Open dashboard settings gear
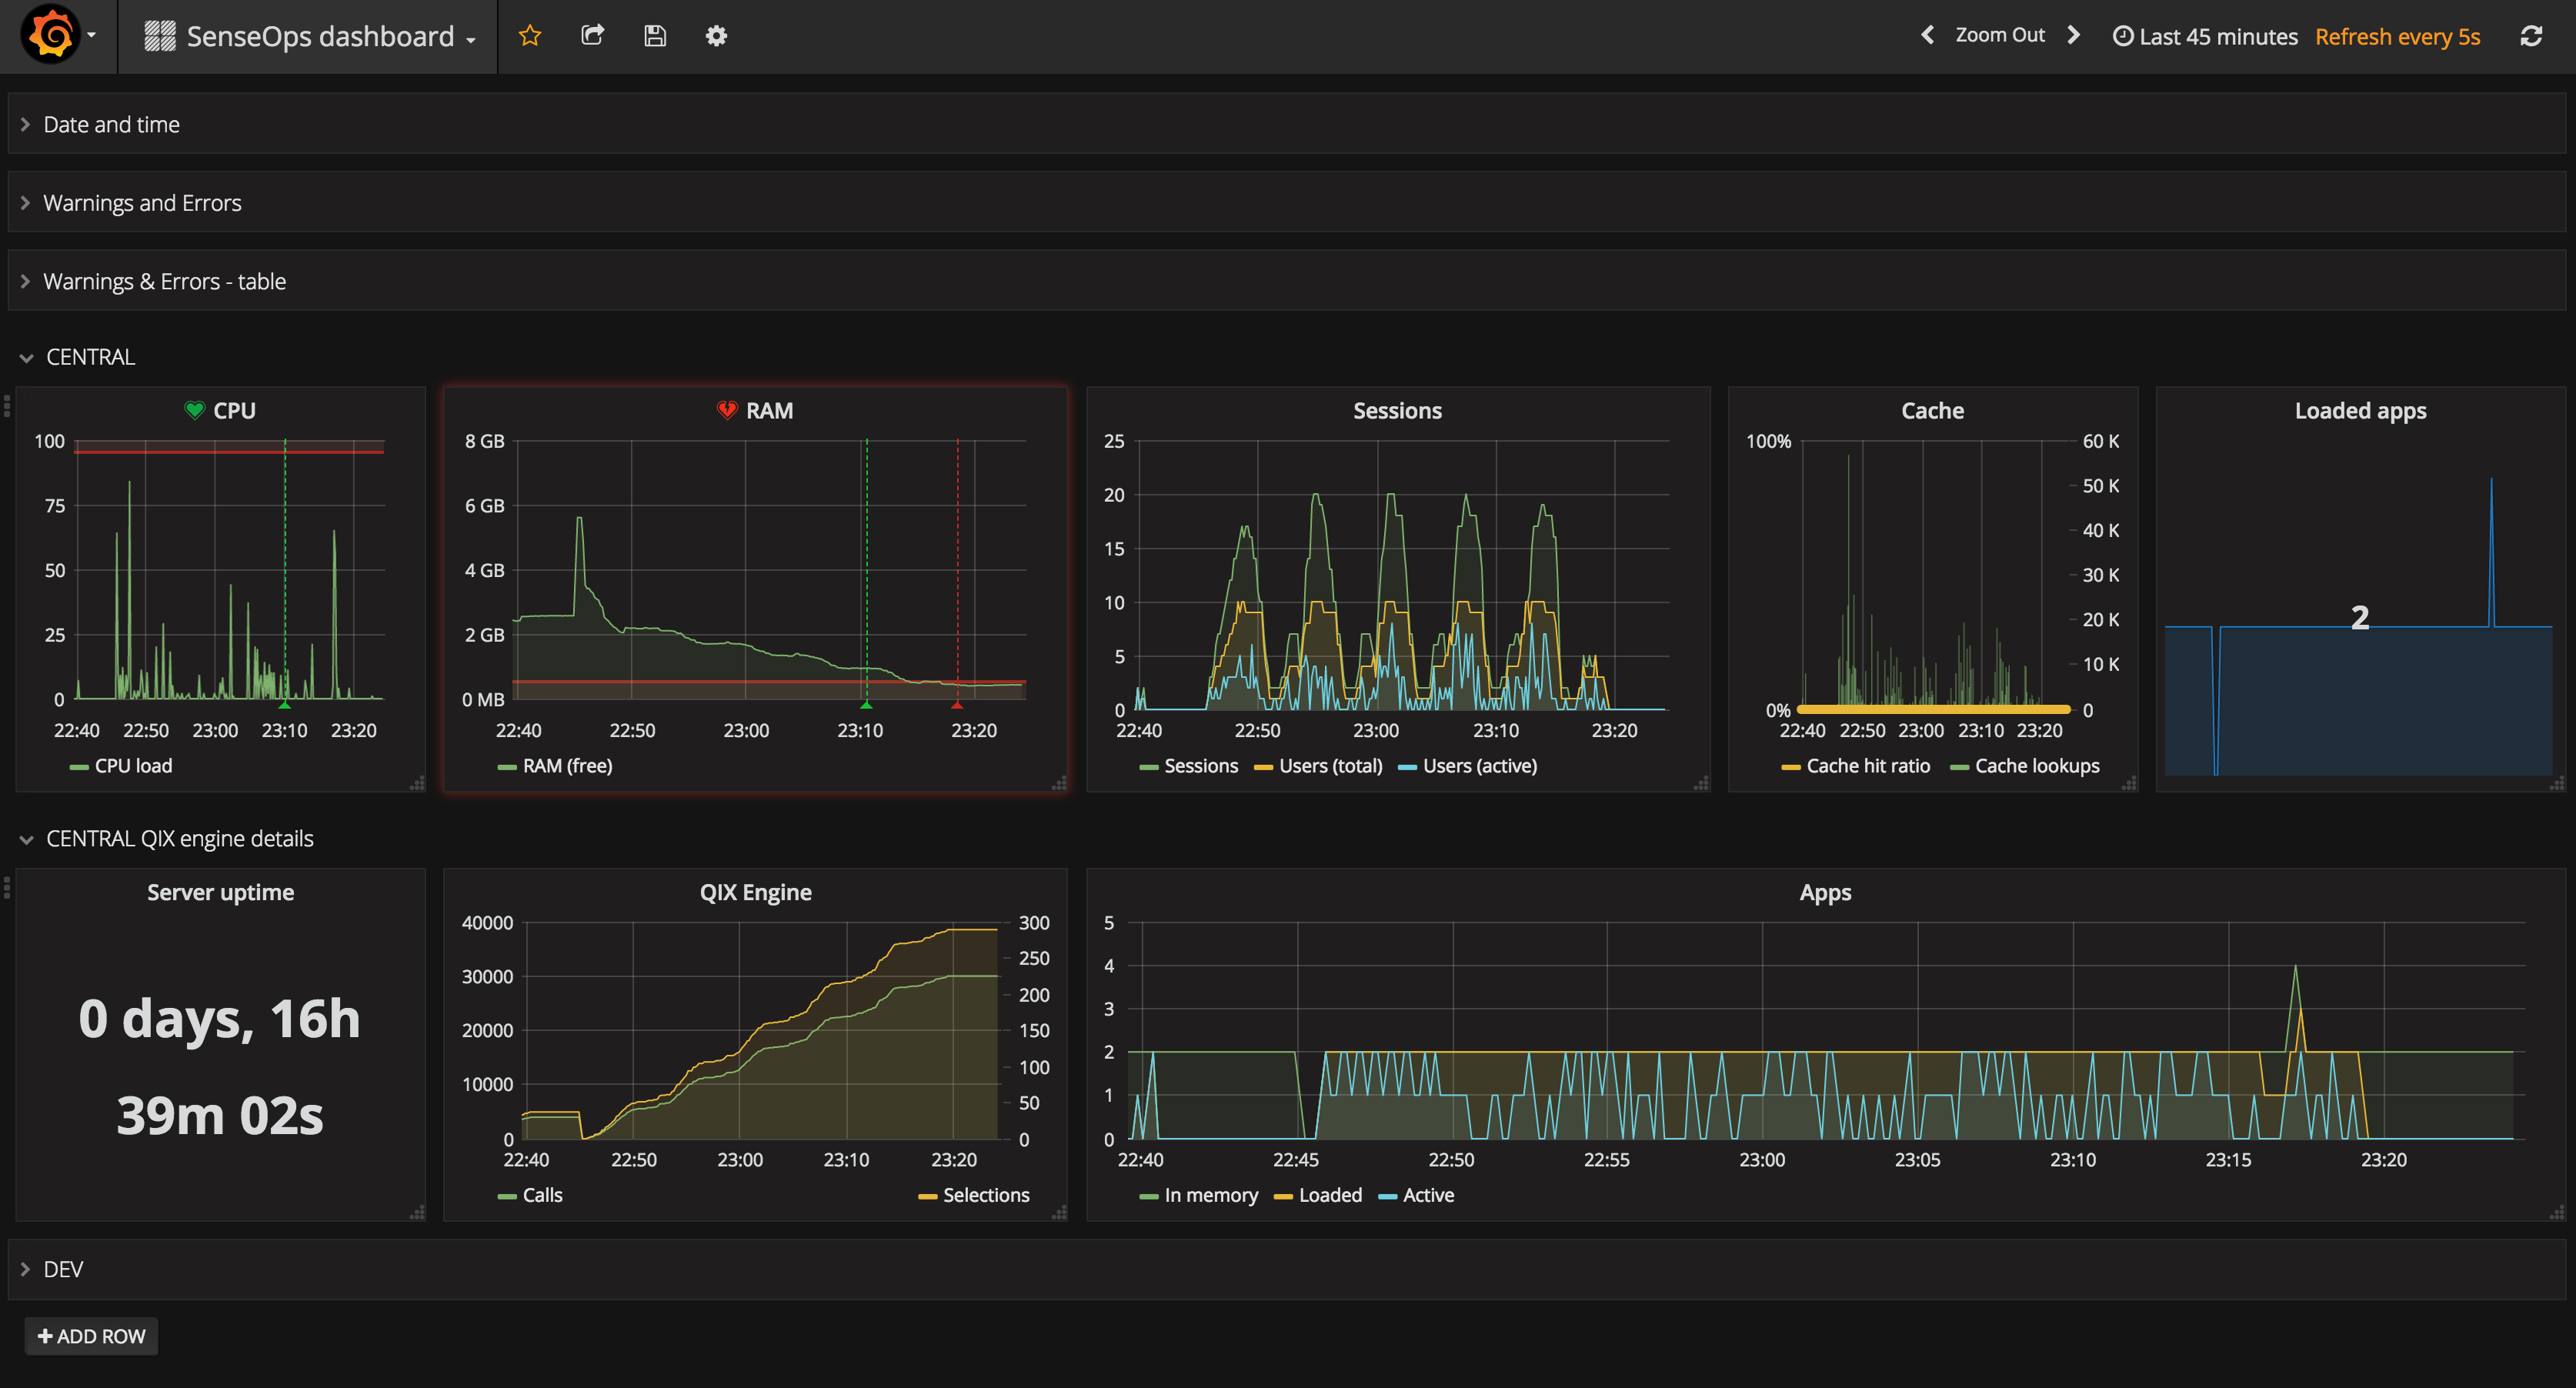The height and width of the screenshot is (1388, 2576). [716, 35]
